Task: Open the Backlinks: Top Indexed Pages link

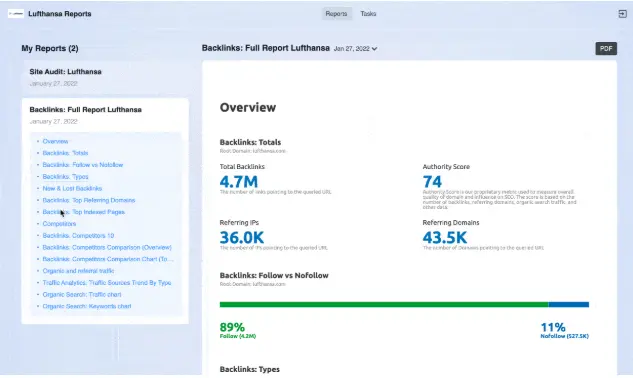Action: (84, 212)
